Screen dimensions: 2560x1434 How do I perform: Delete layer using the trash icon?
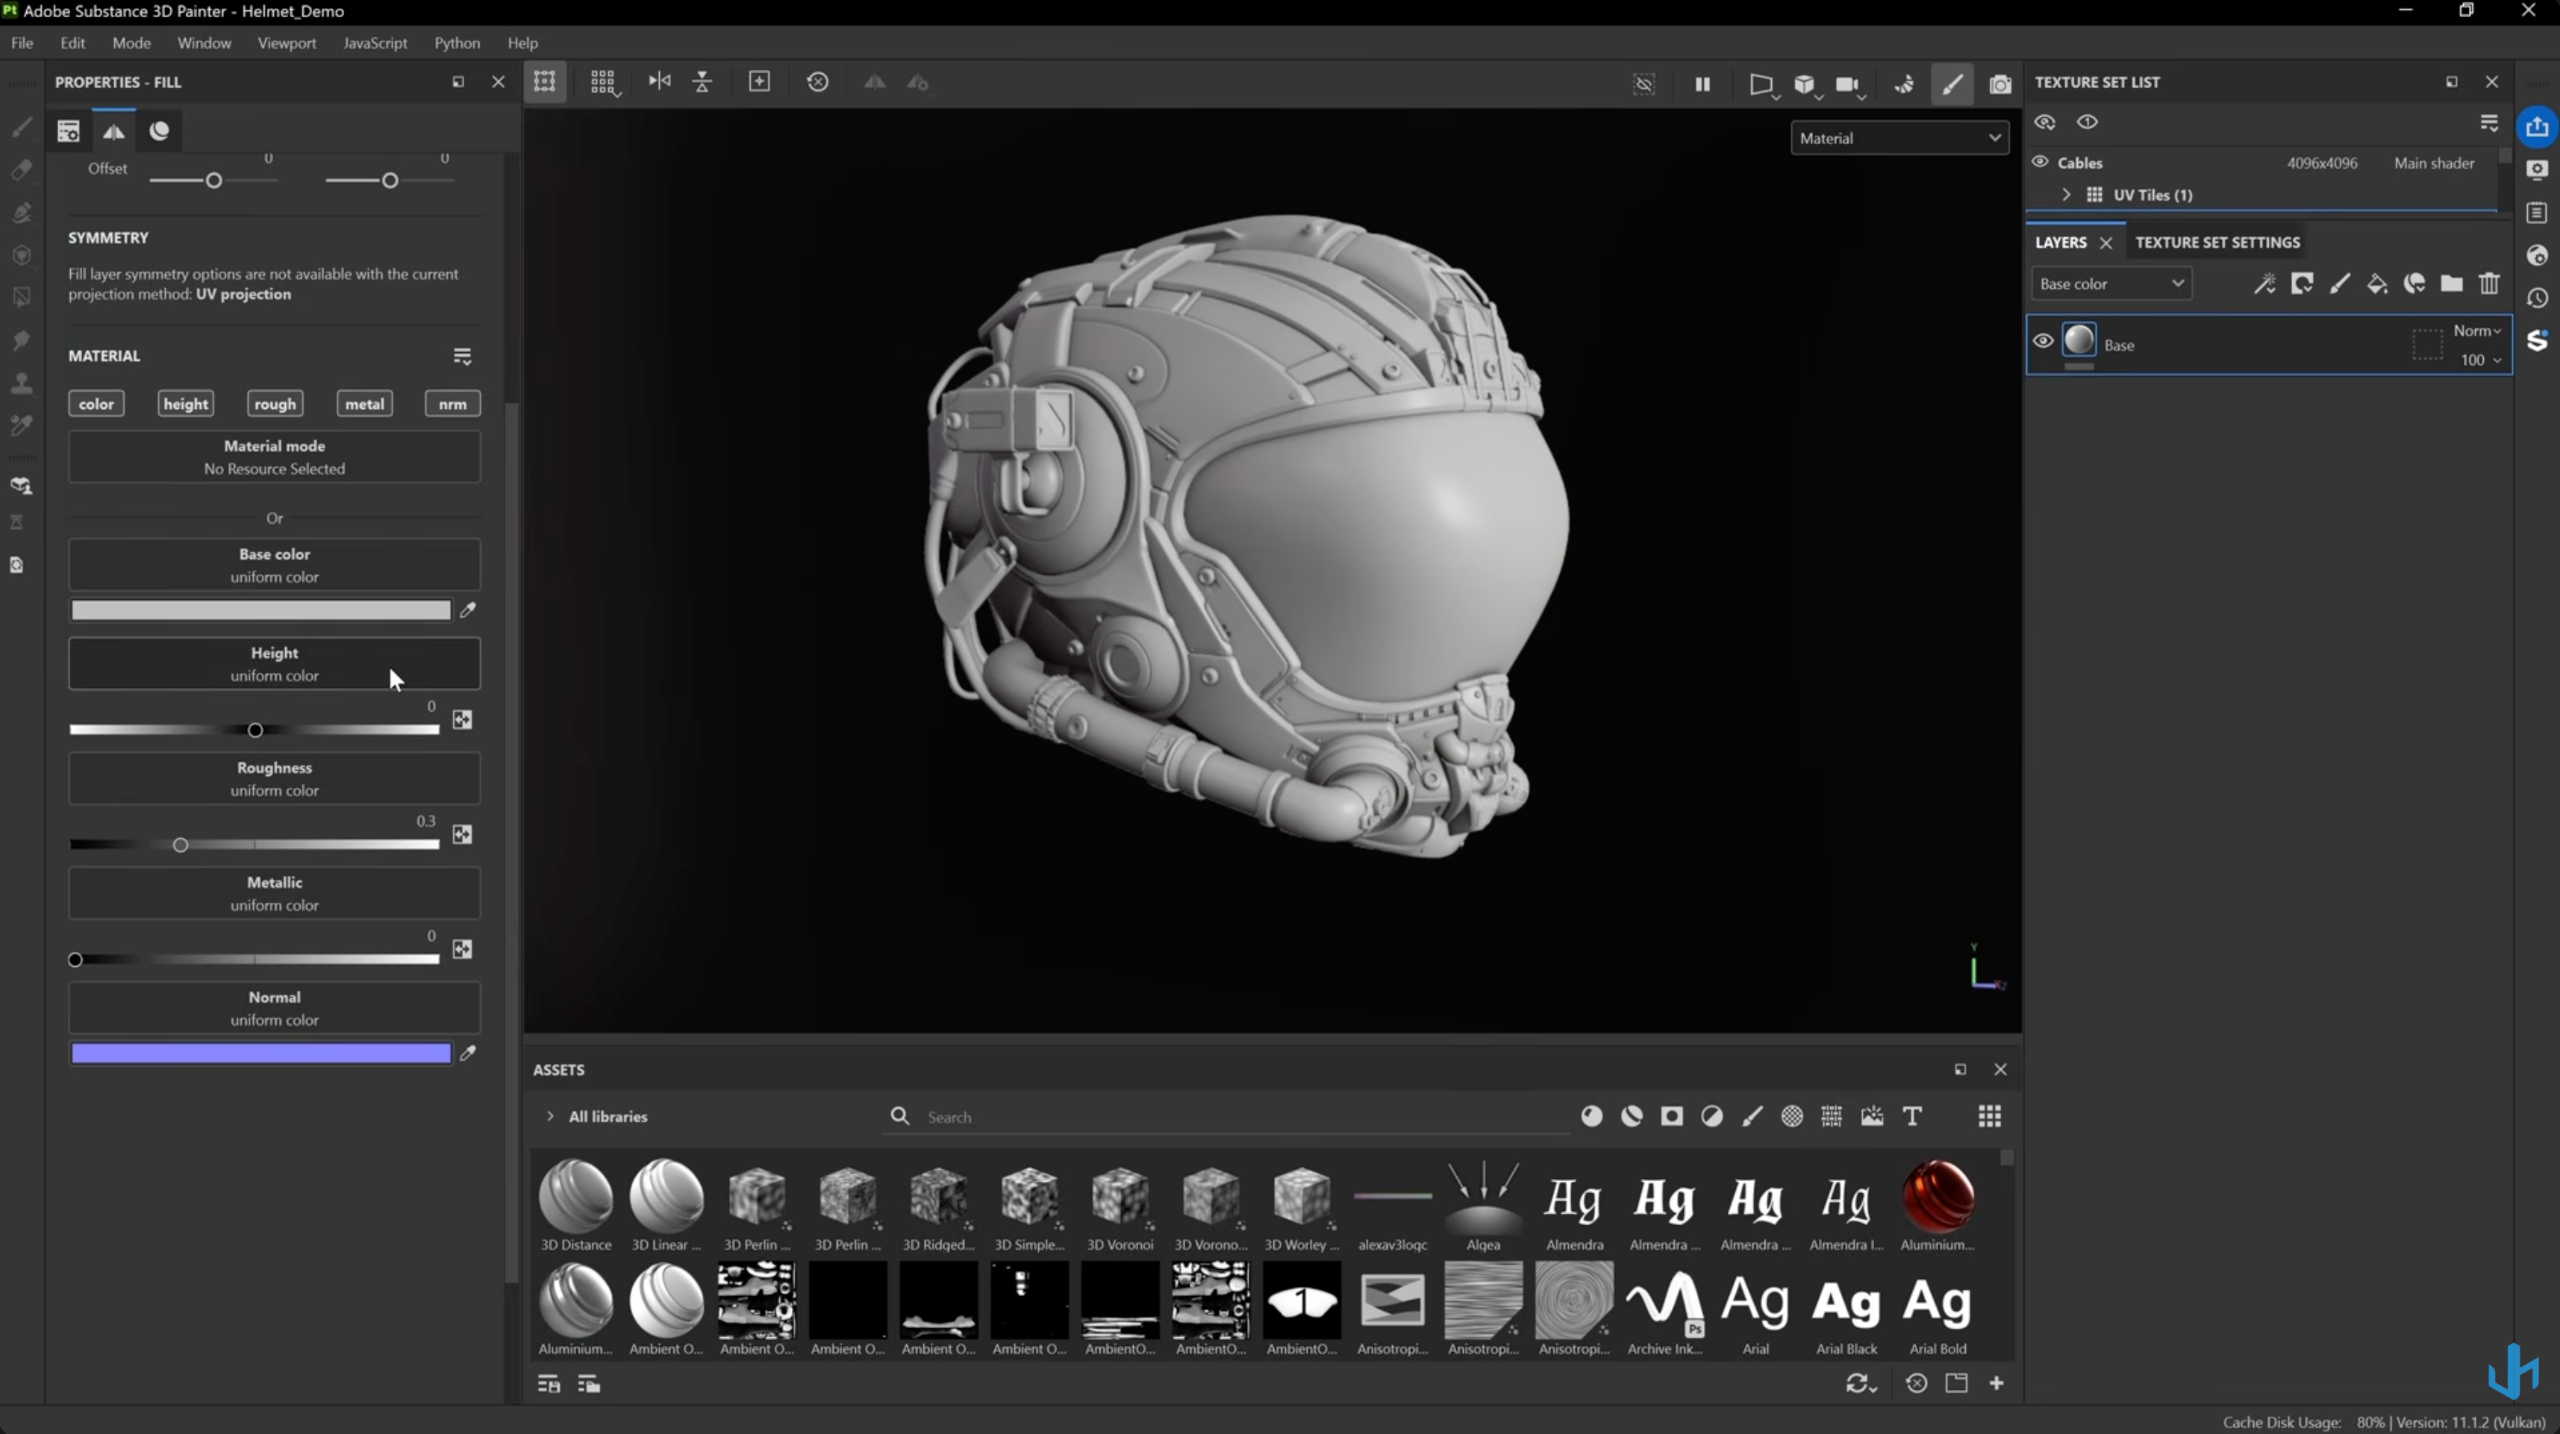2489,284
